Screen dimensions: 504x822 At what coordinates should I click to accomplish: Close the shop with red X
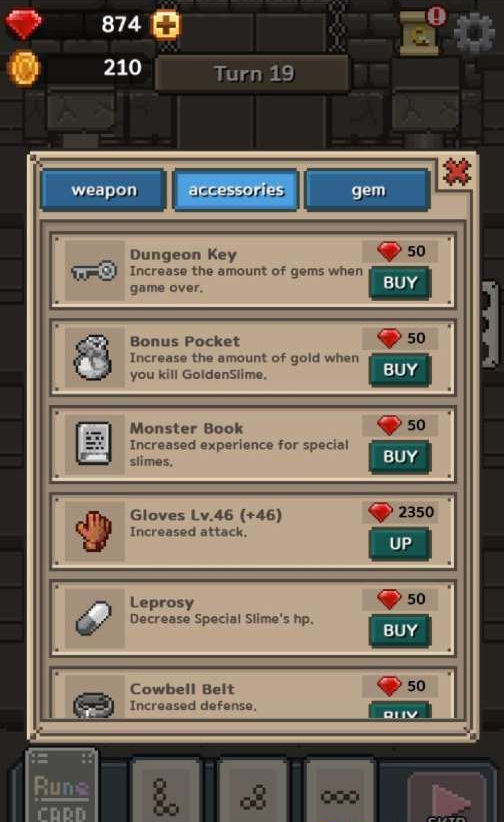[x=457, y=172]
